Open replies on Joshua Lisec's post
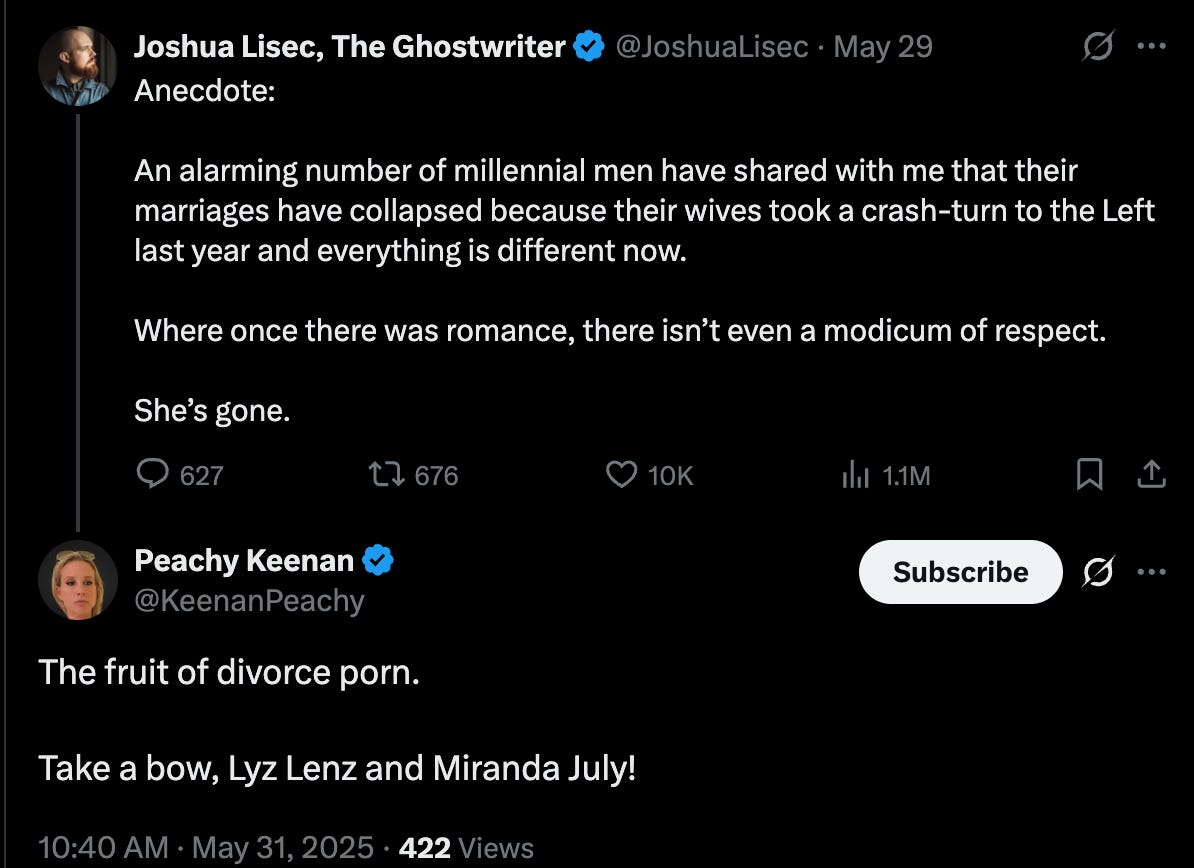Screen dimensions: 1194x868 click(180, 474)
